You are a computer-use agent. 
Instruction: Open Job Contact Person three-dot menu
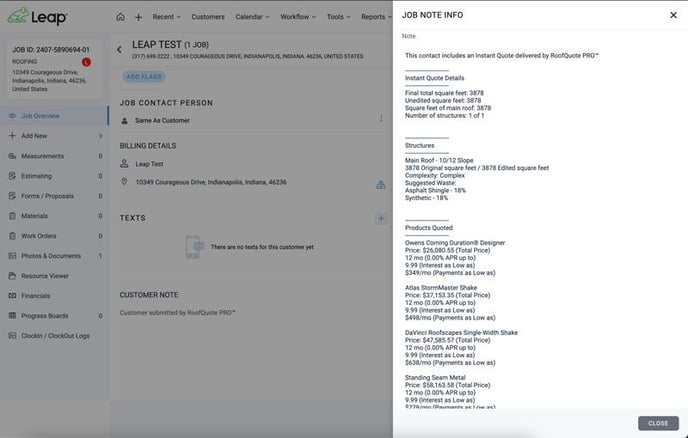click(x=381, y=118)
